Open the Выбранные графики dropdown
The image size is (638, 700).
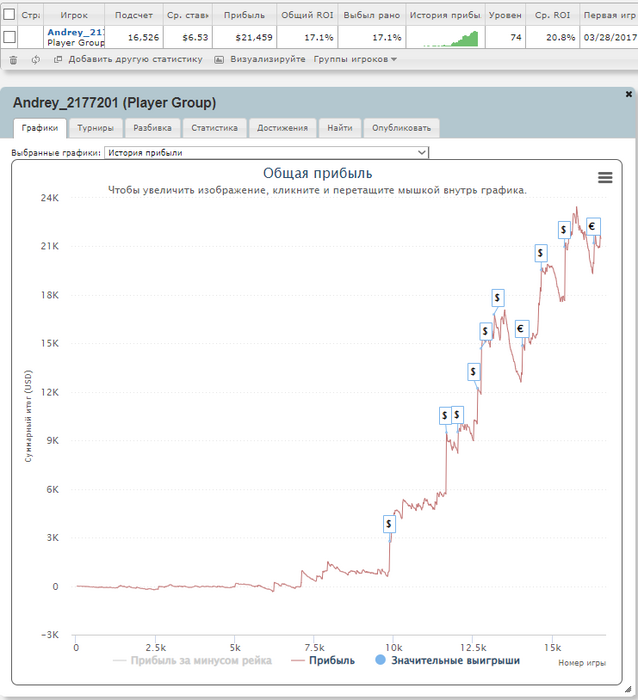[x=267, y=153]
